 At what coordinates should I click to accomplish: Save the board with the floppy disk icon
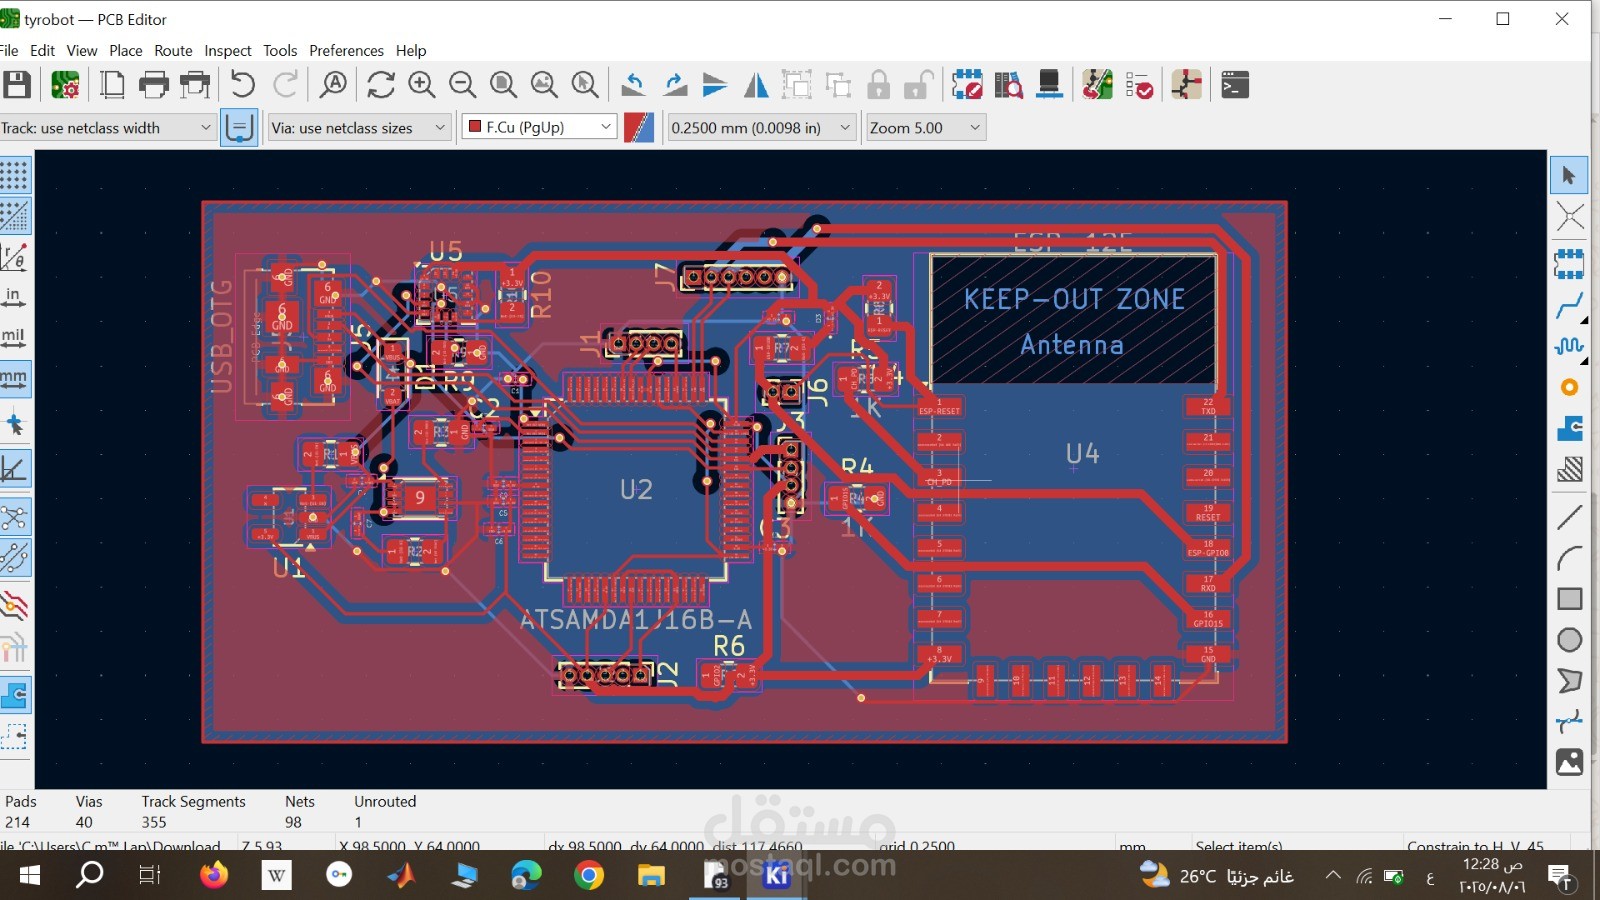tap(17, 85)
